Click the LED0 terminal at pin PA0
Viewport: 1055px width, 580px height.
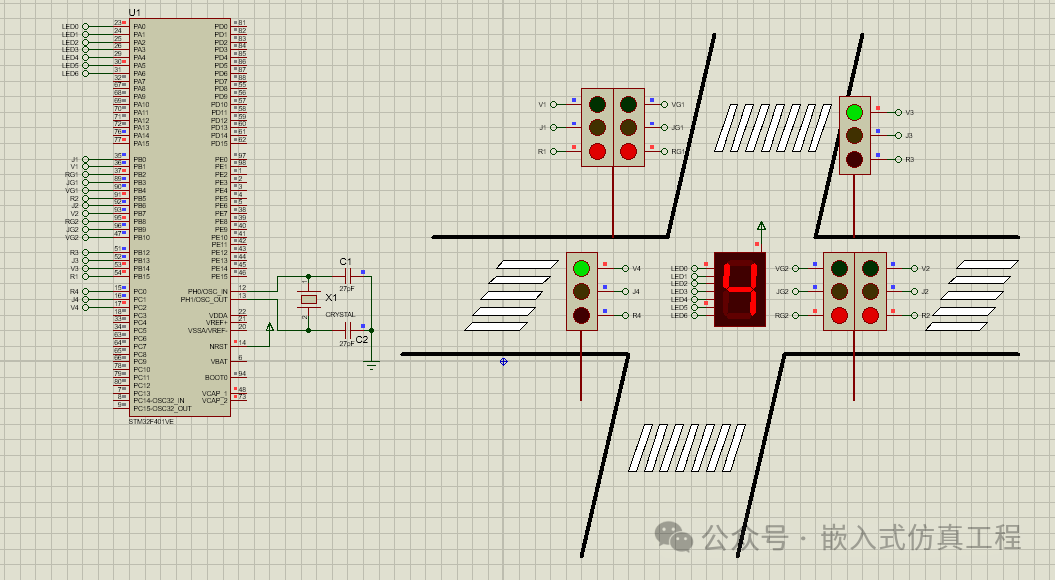85,27
